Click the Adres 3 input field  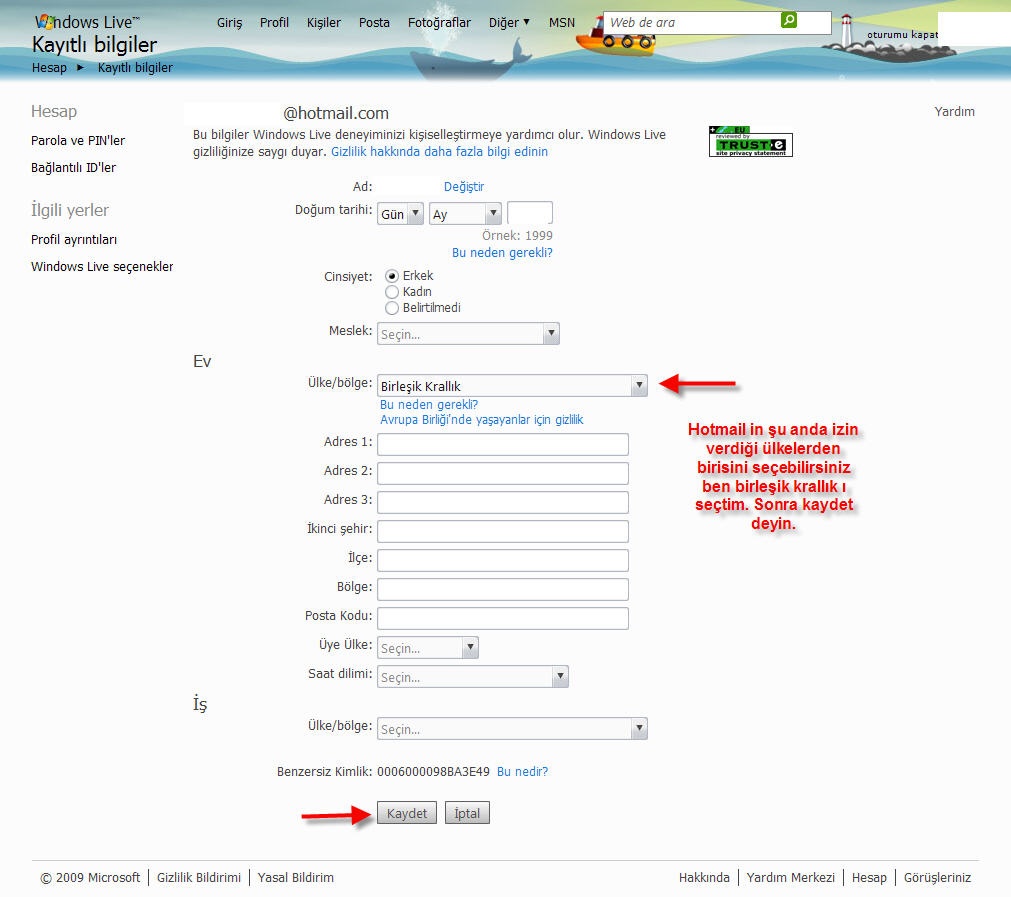pyautogui.click(x=503, y=502)
